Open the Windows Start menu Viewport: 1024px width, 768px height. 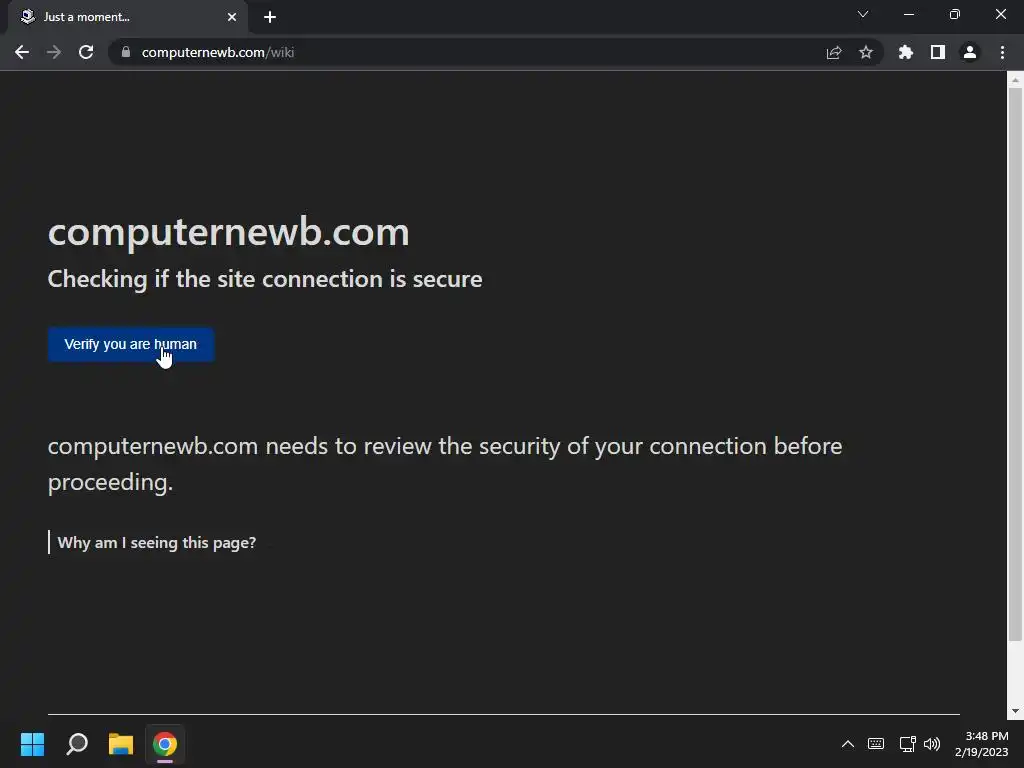(32, 744)
